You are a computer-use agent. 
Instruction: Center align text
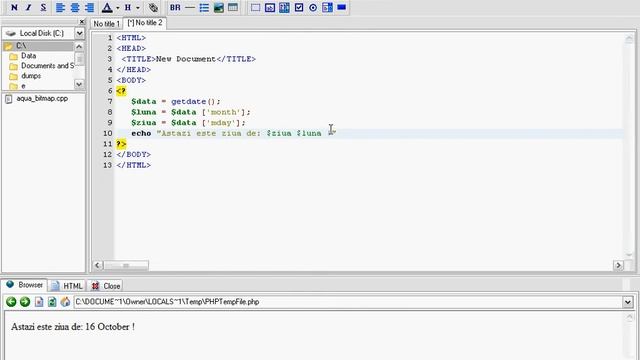point(75,7)
